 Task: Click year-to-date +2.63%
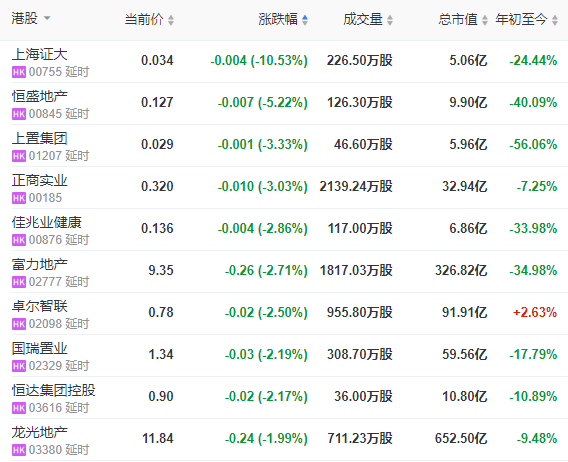(535, 312)
